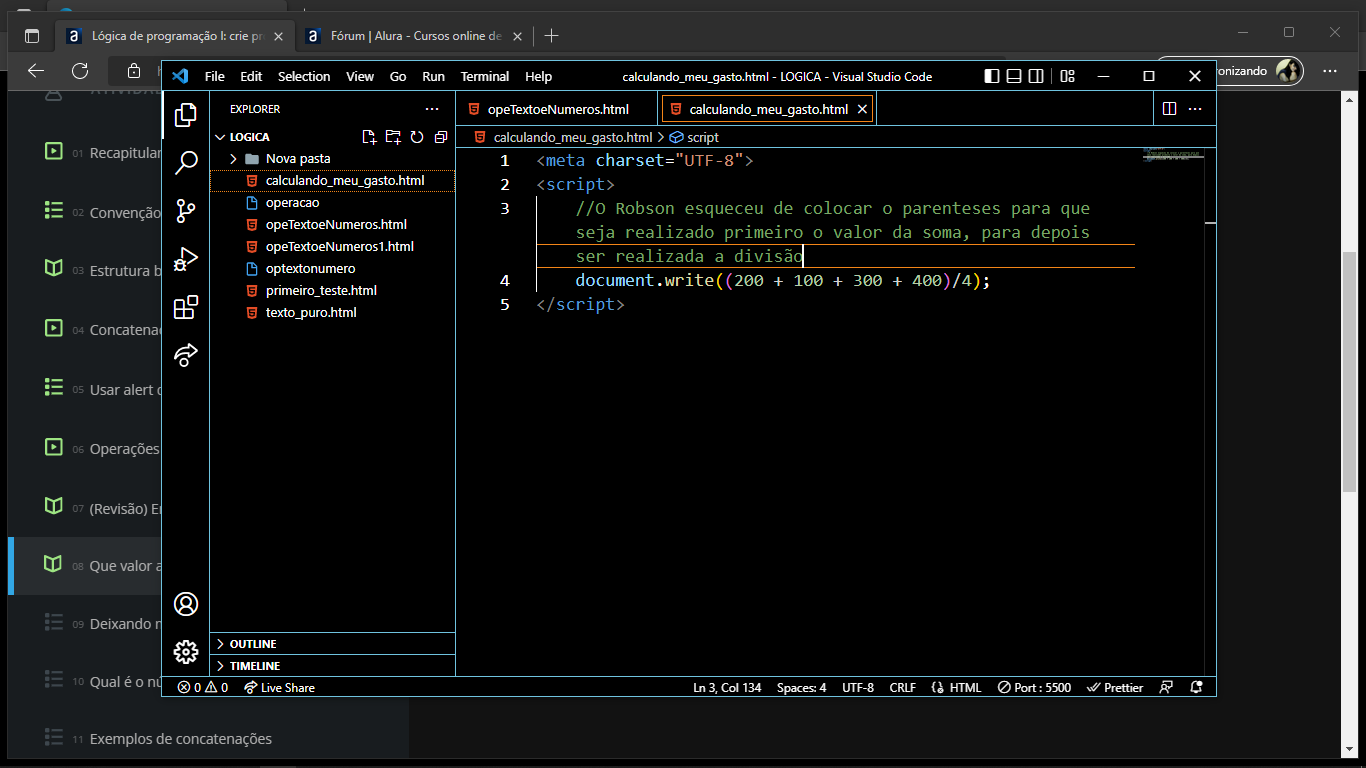This screenshot has width=1366, height=768.
Task: Click Ln 3, Col 134 status item
Action: coord(727,688)
